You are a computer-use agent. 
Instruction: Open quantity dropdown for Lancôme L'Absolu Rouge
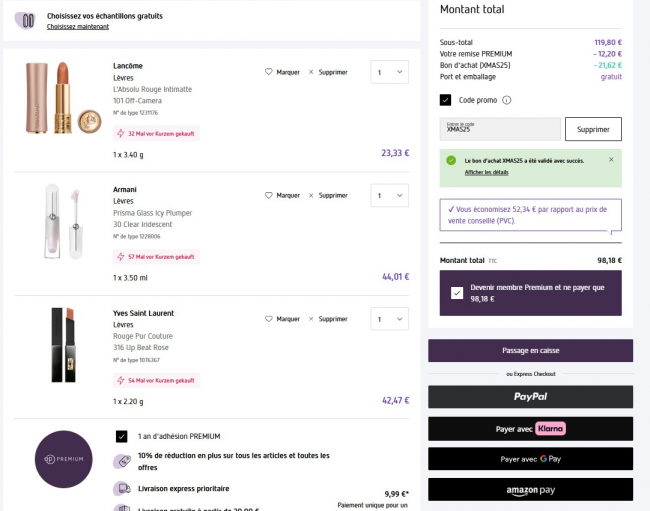[389, 72]
